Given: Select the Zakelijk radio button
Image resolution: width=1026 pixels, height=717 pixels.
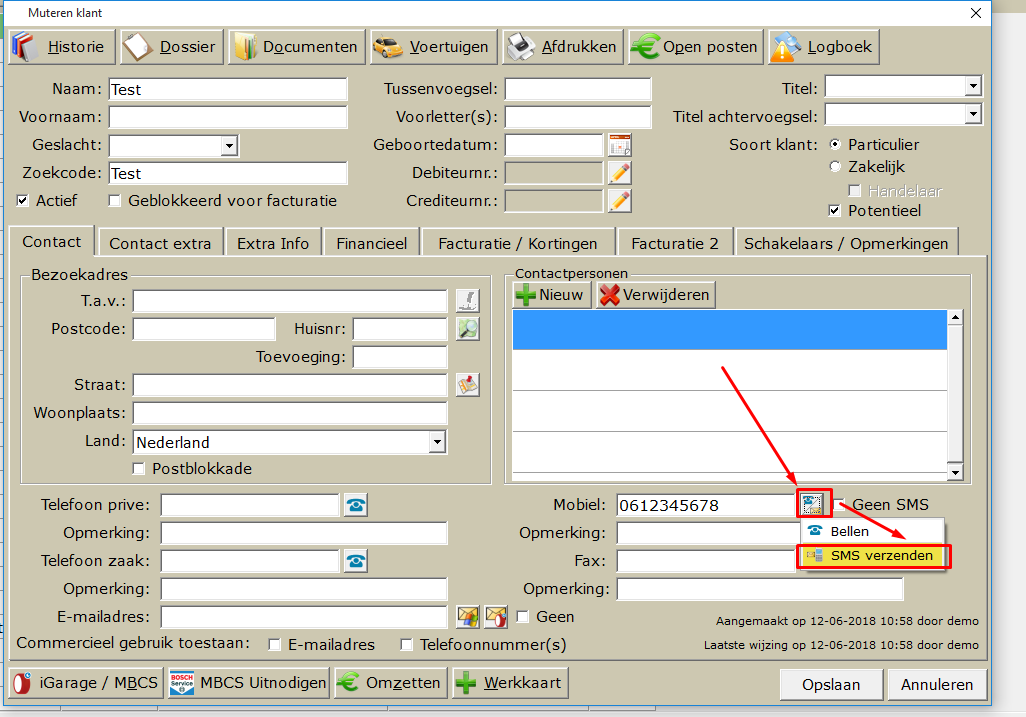Looking at the screenshot, I should (x=836, y=167).
